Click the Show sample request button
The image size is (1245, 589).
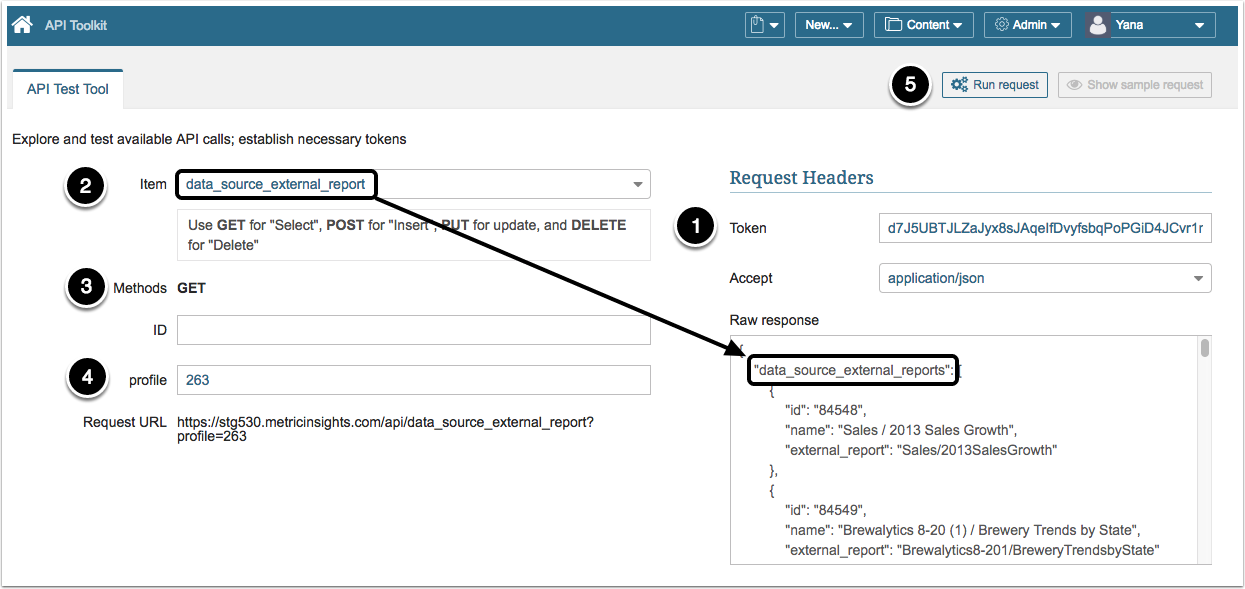(1135, 85)
